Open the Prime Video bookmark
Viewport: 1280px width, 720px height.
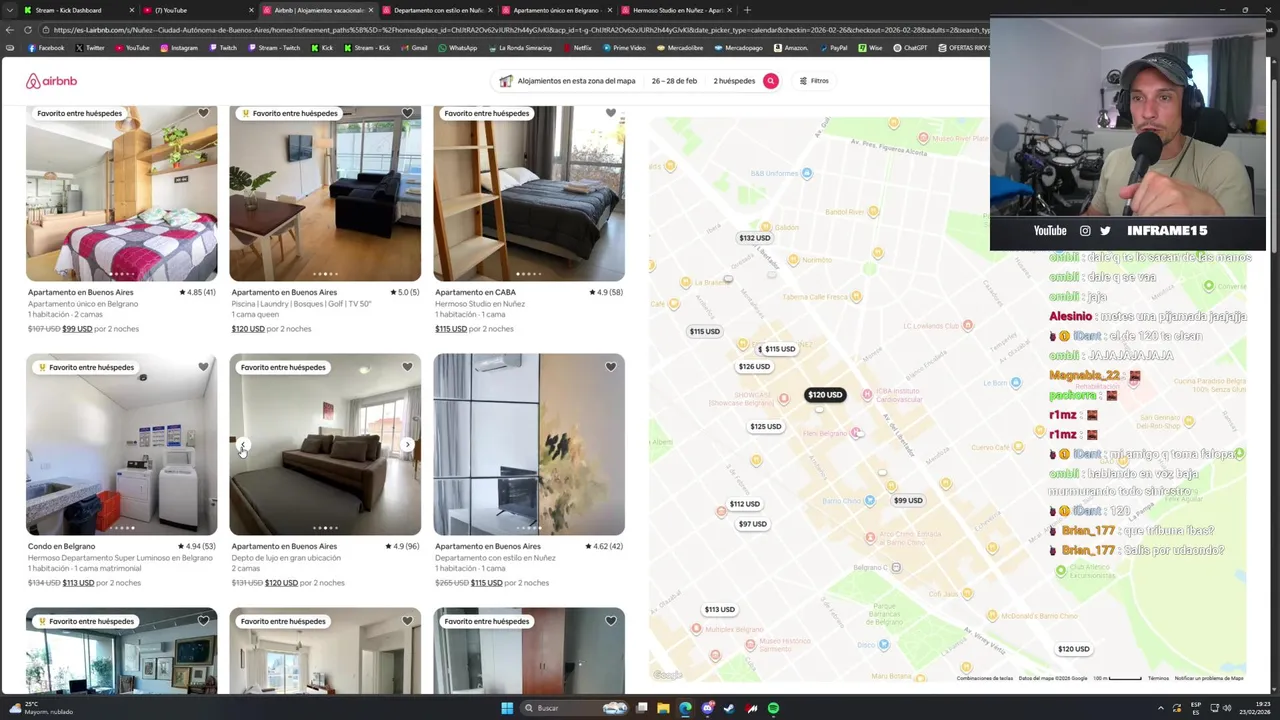pyautogui.click(x=624, y=48)
